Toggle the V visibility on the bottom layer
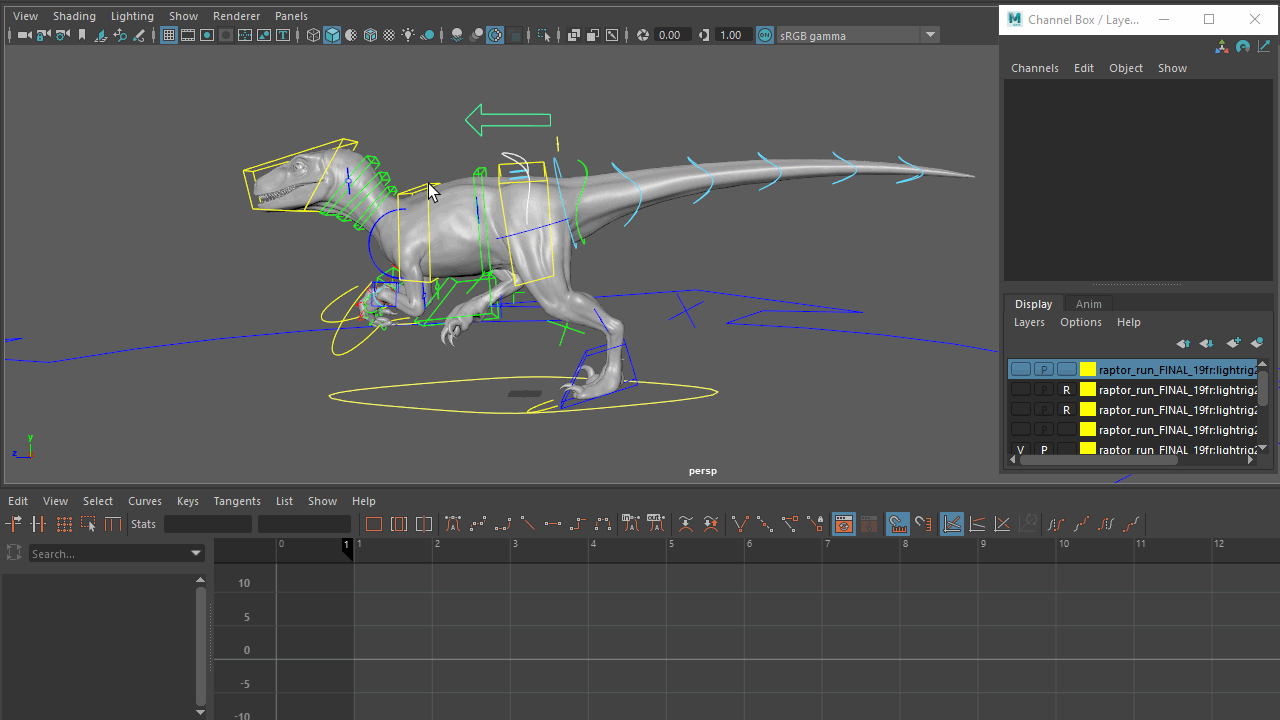Screen dimensions: 1280x720 pos(1020,450)
